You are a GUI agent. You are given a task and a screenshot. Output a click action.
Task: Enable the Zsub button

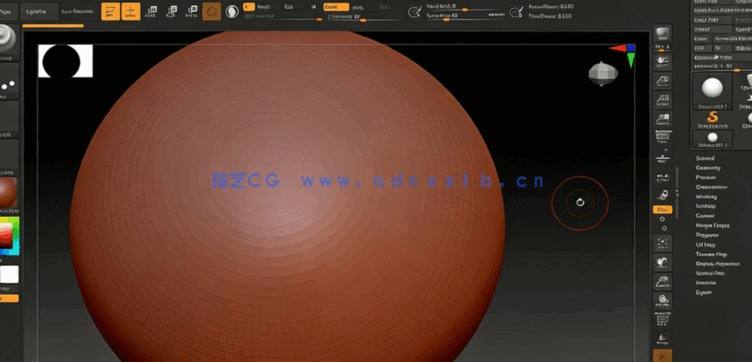pos(358,7)
